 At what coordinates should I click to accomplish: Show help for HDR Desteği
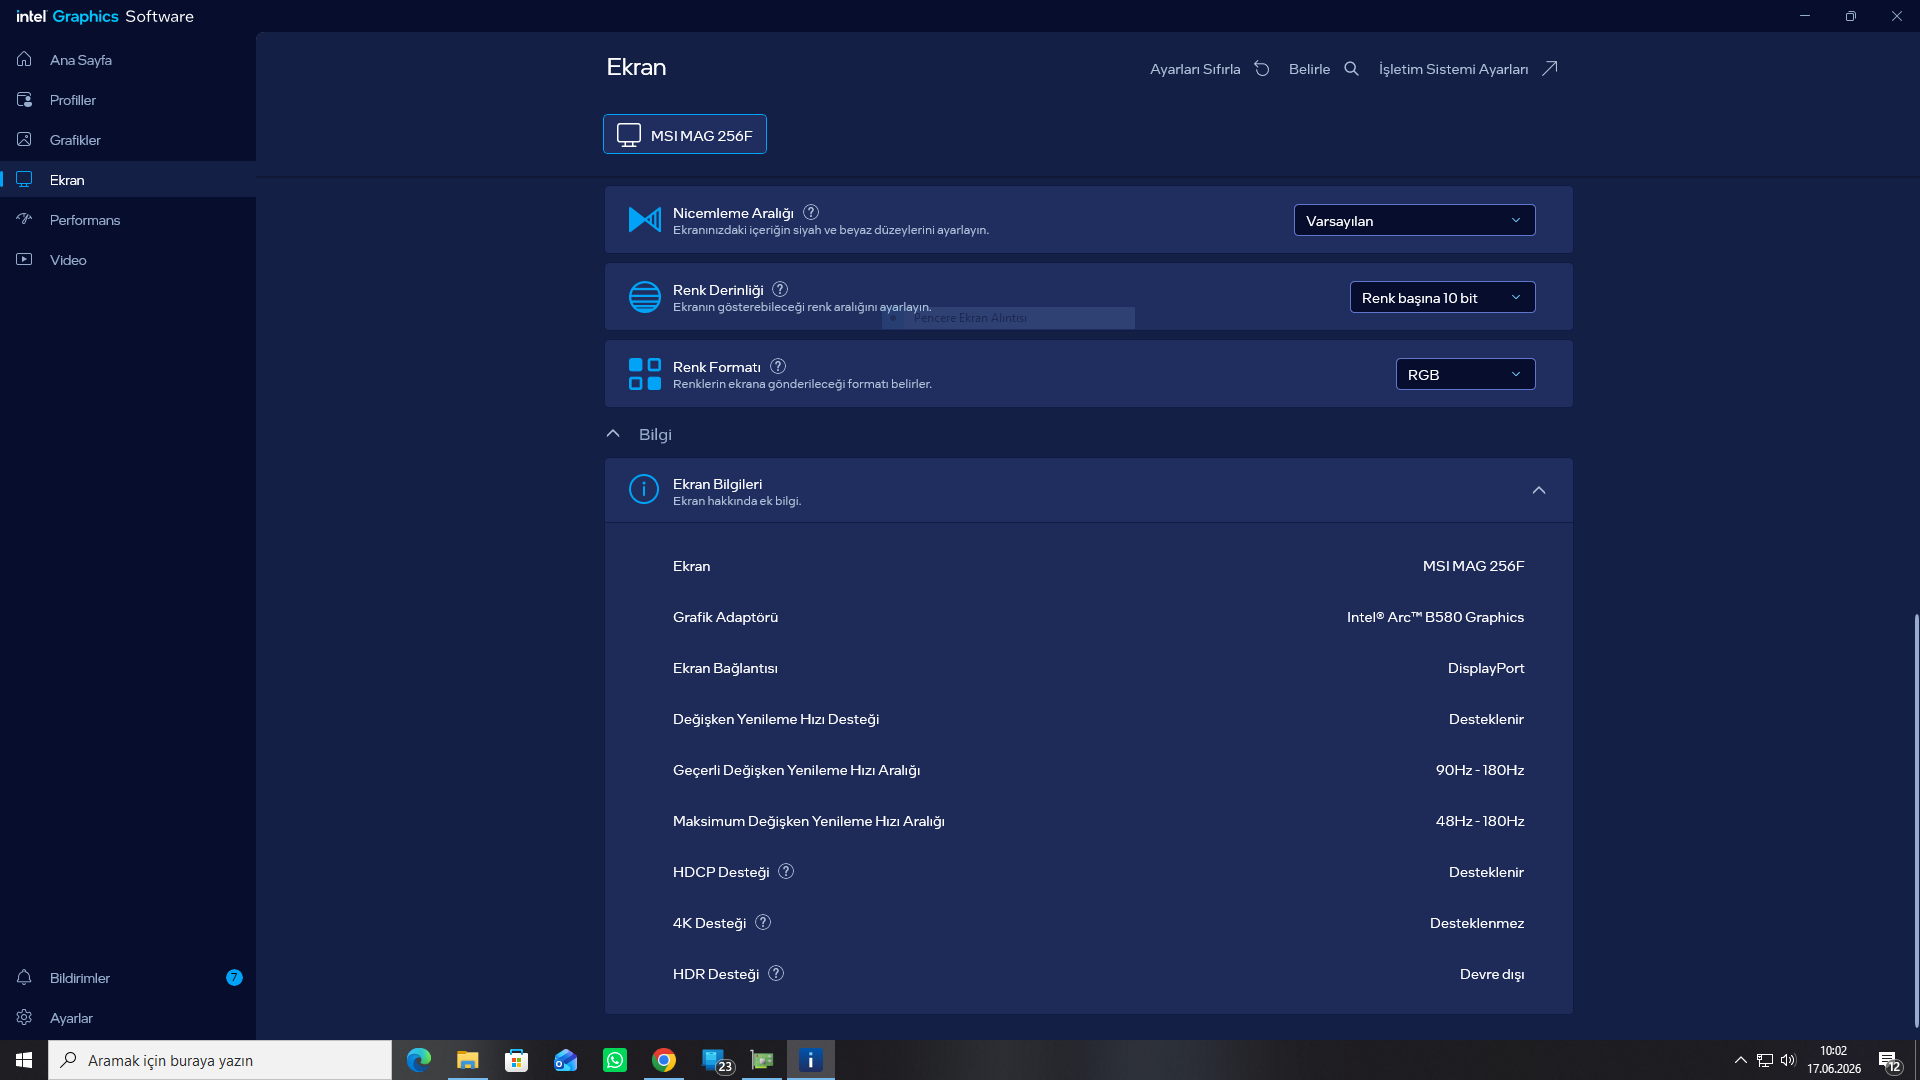point(776,973)
